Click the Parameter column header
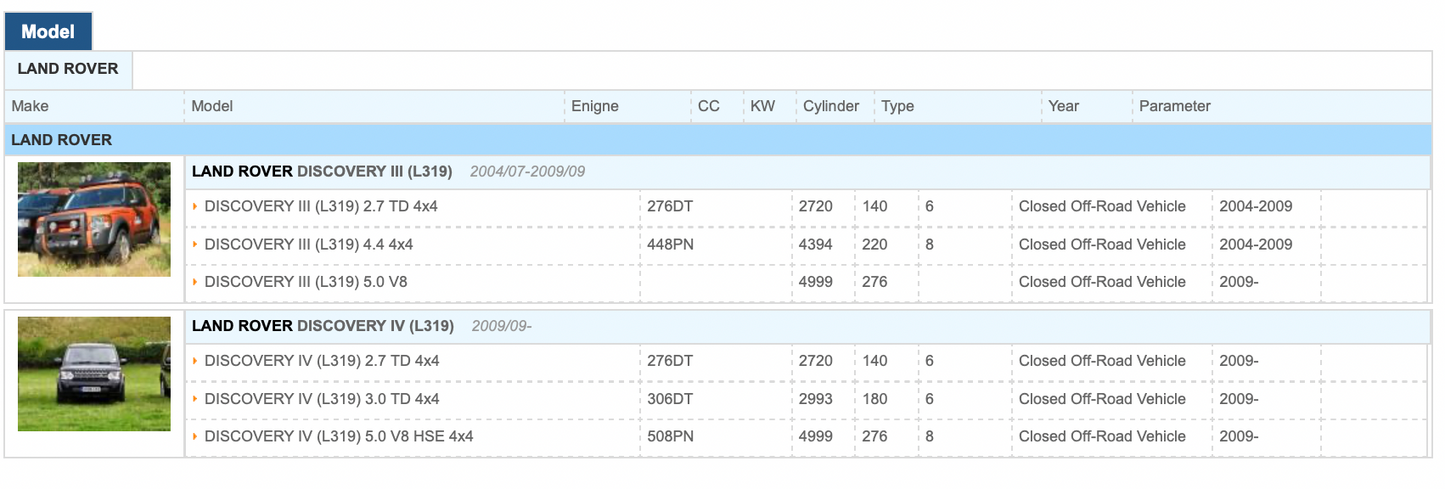Viewport: 1445px width, 489px height. 1174,106
